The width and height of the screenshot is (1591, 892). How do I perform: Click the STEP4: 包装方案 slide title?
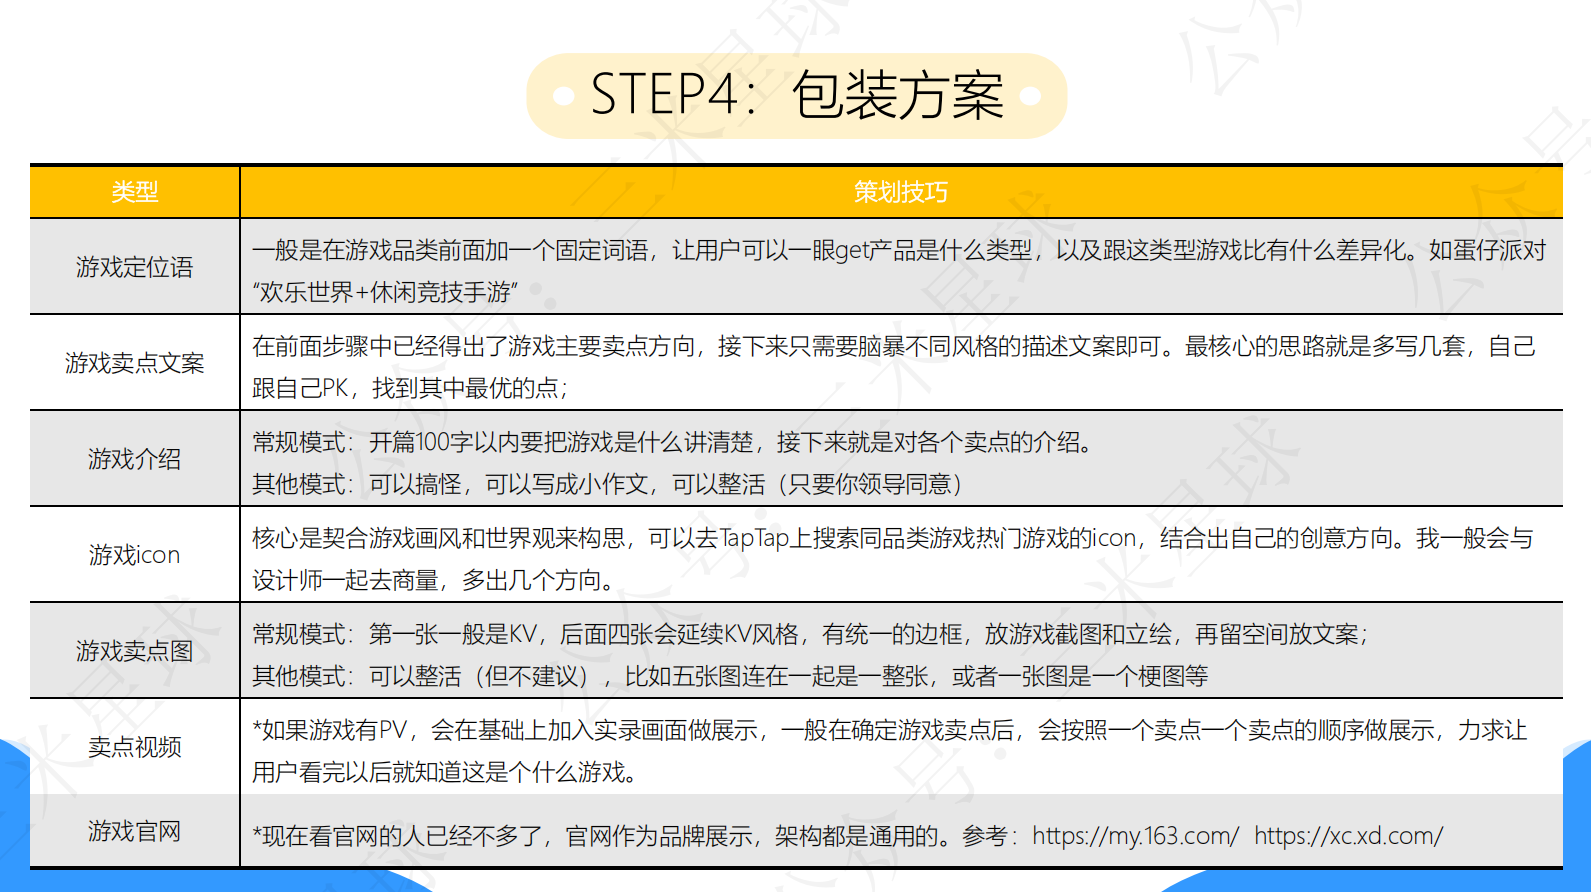(796, 96)
